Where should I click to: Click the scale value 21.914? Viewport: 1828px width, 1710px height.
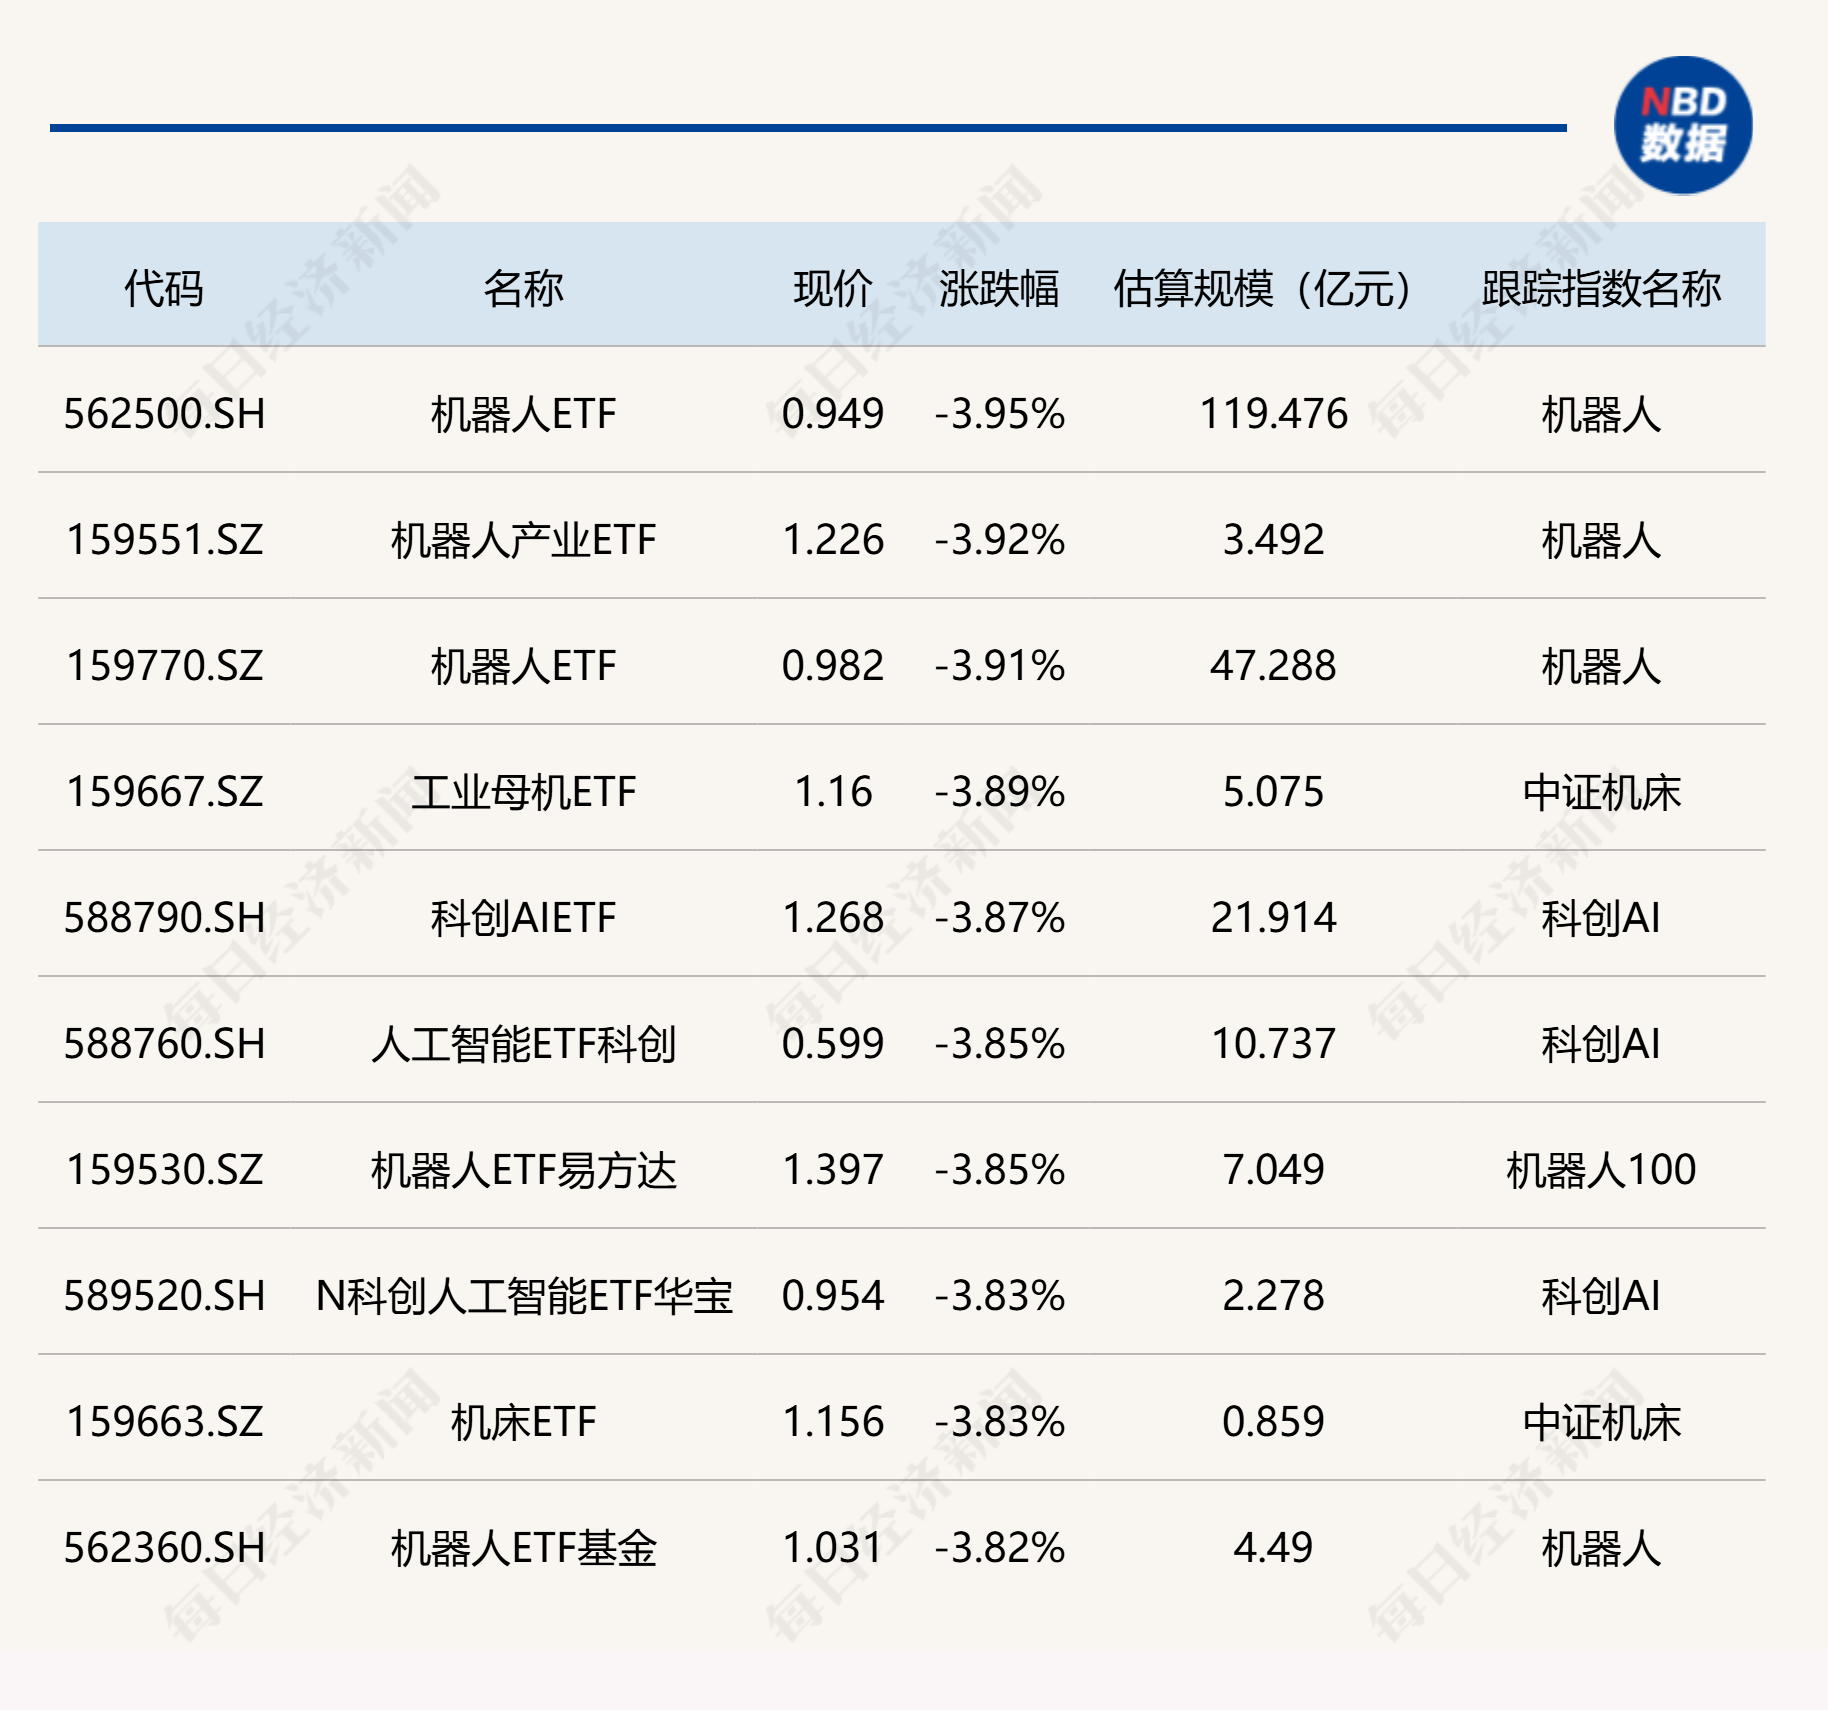pos(1273,918)
